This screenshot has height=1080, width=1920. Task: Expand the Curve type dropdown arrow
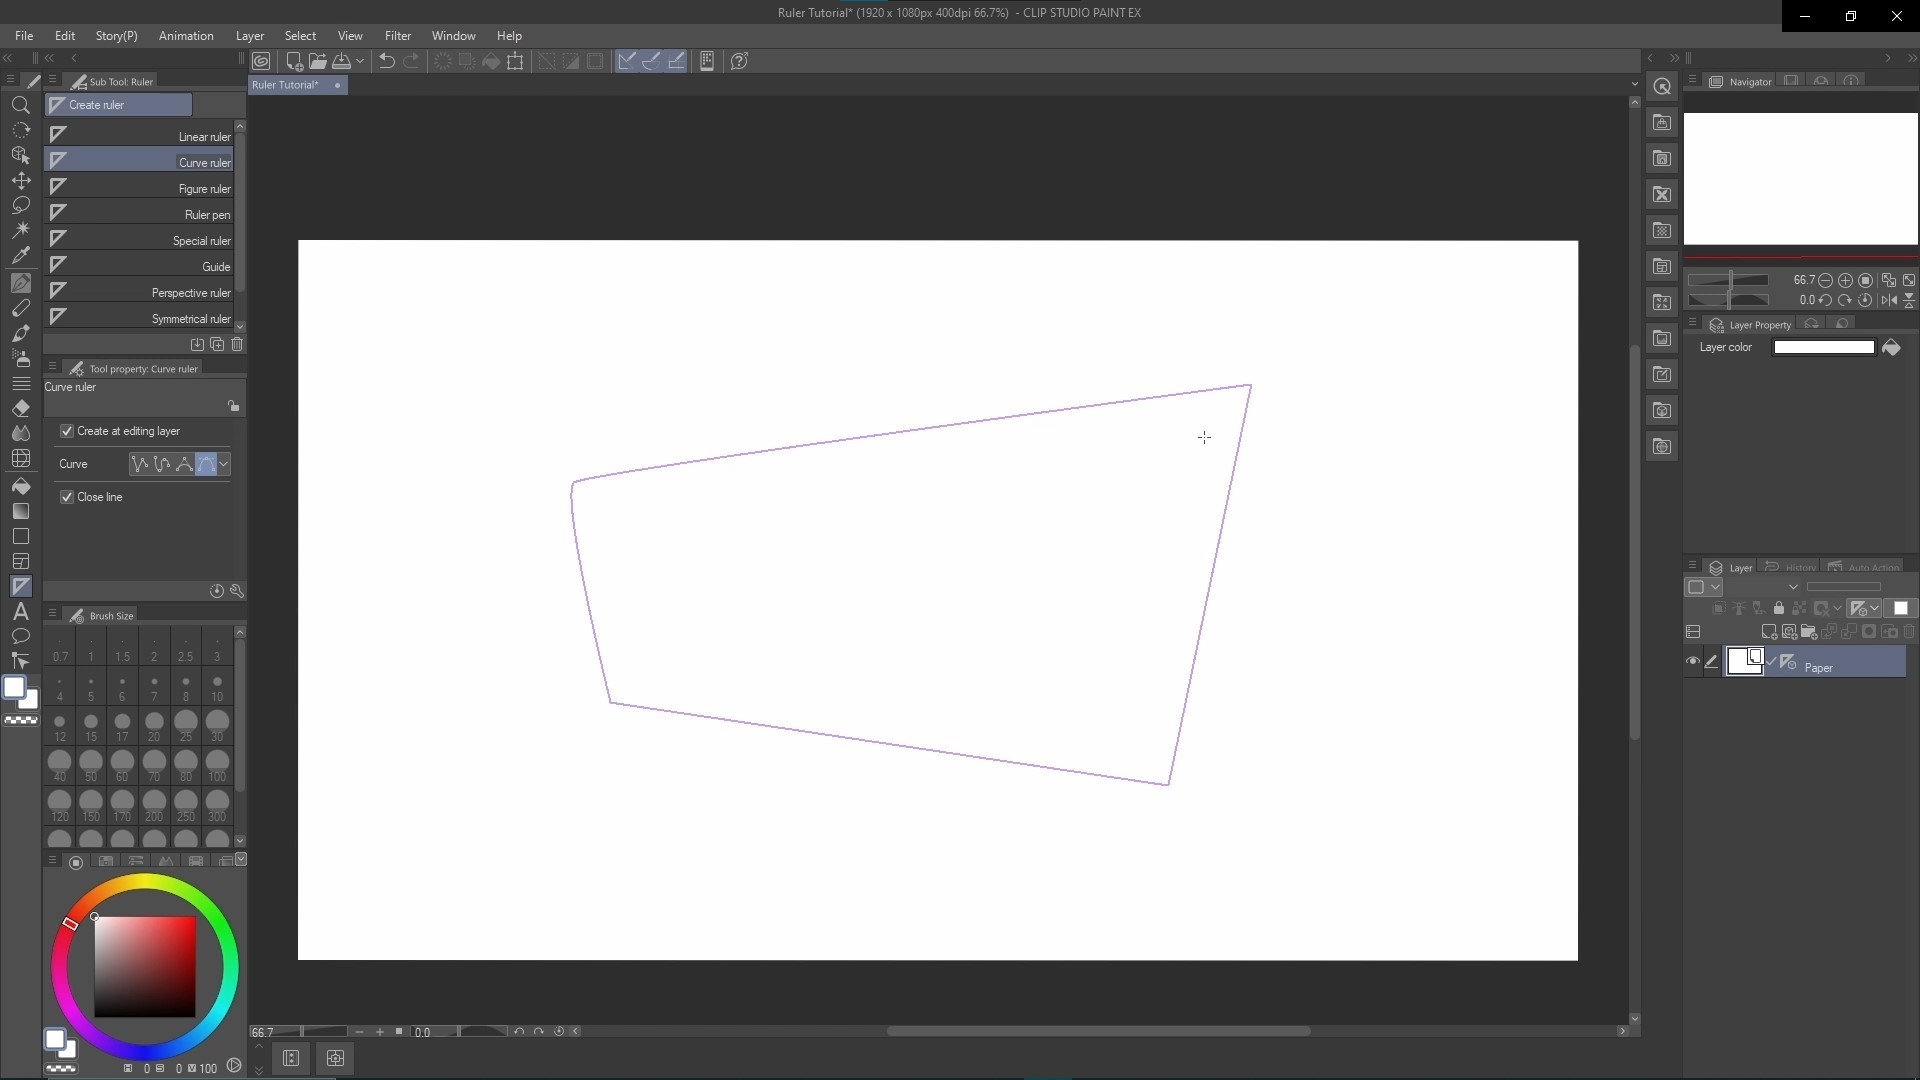tap(224, 464)
